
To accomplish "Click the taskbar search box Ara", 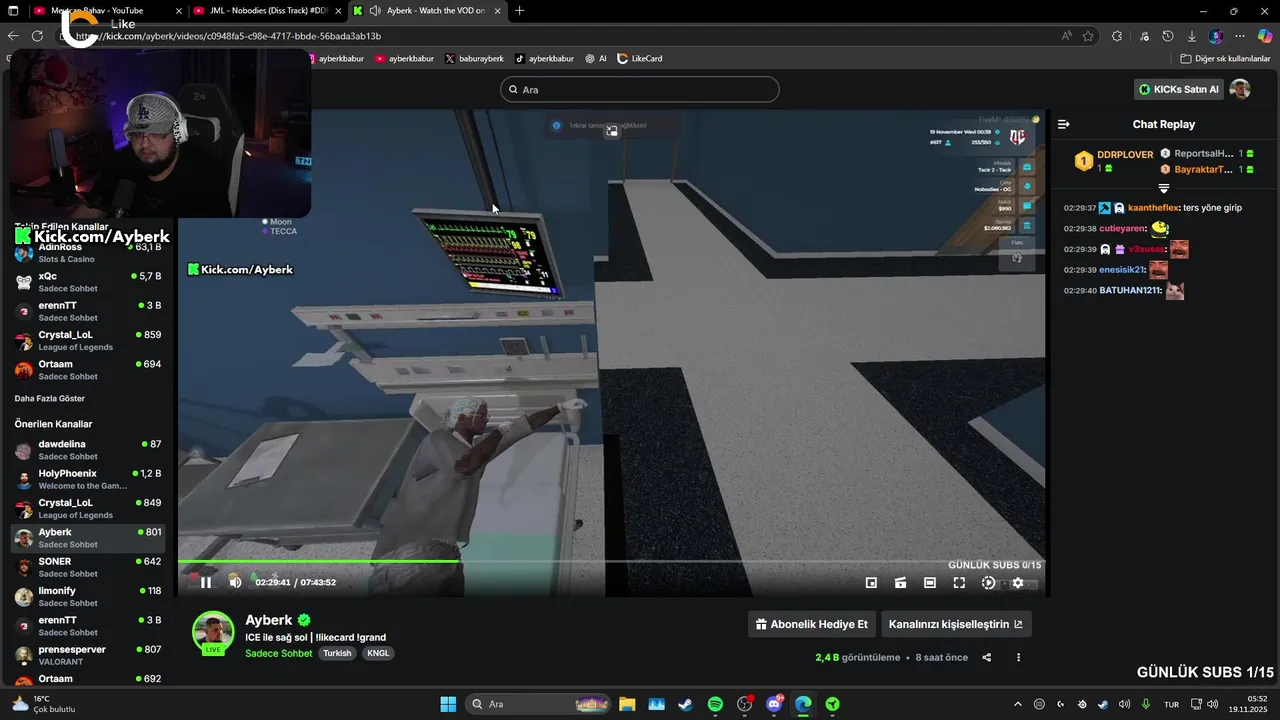I will 540,704.
